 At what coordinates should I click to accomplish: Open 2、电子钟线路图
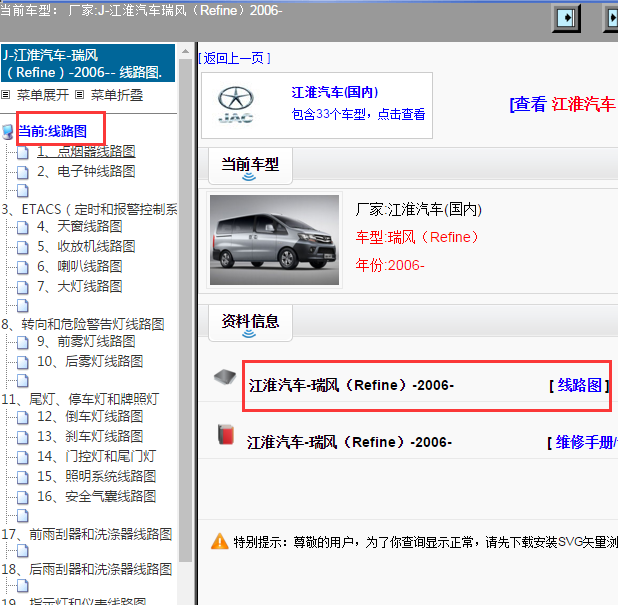[86, 171]
